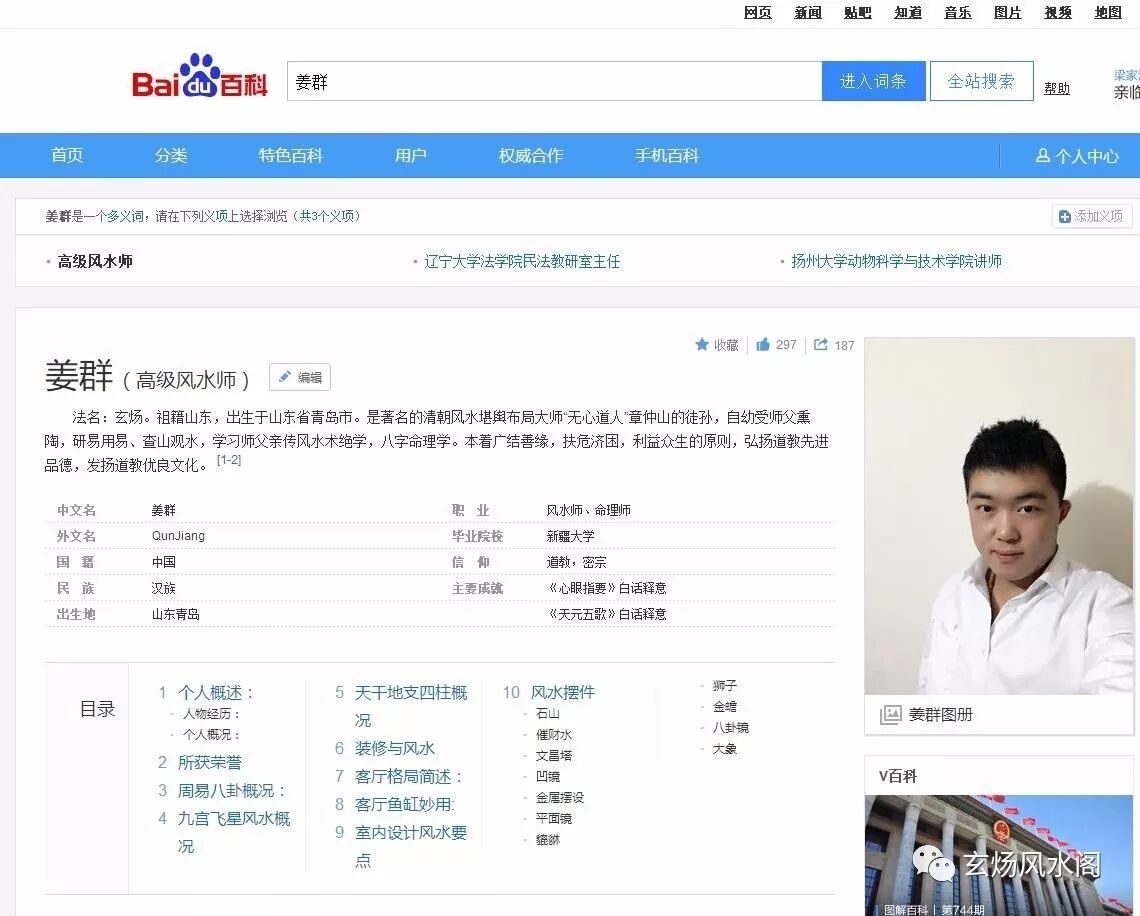Jump to subsection 个人概况
Screen dimensions: 1140x916
pyautogui.click(x=211, y=734)
